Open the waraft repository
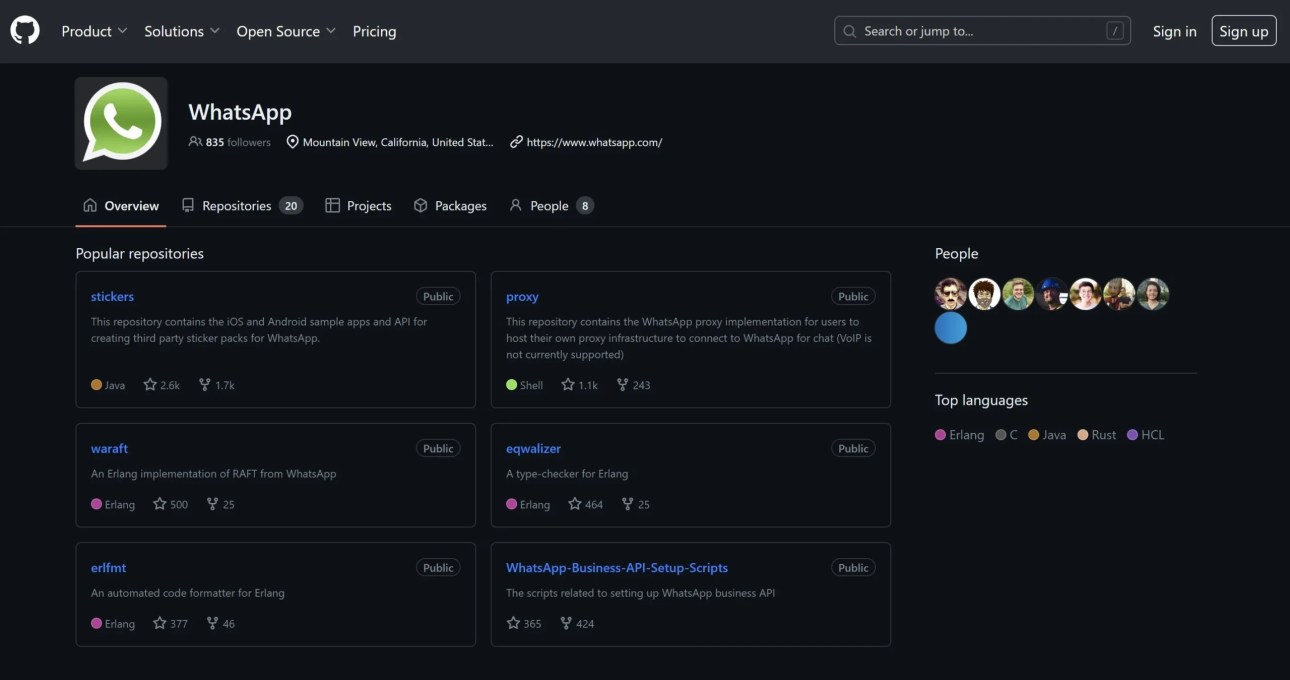1290x680 pixels. coord(109,449)
